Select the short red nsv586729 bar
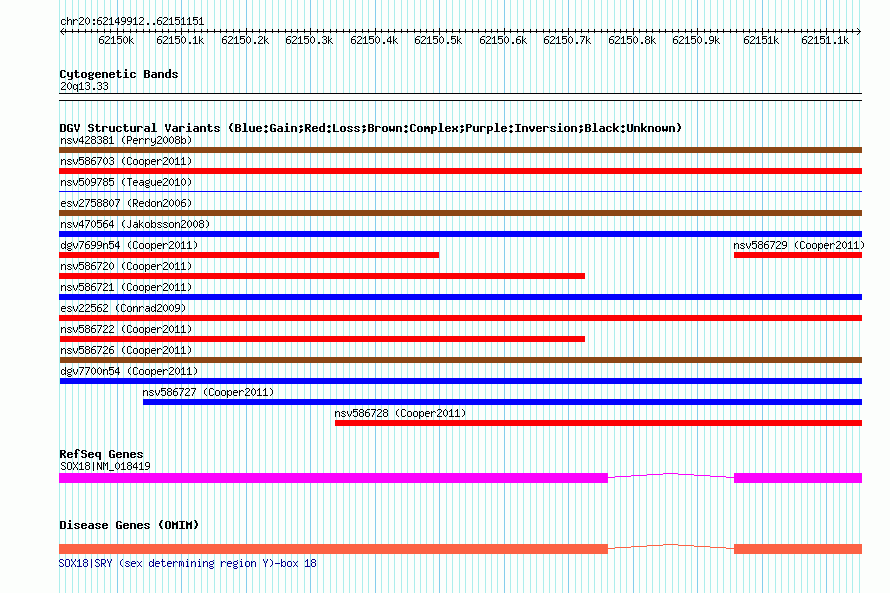 798,255
